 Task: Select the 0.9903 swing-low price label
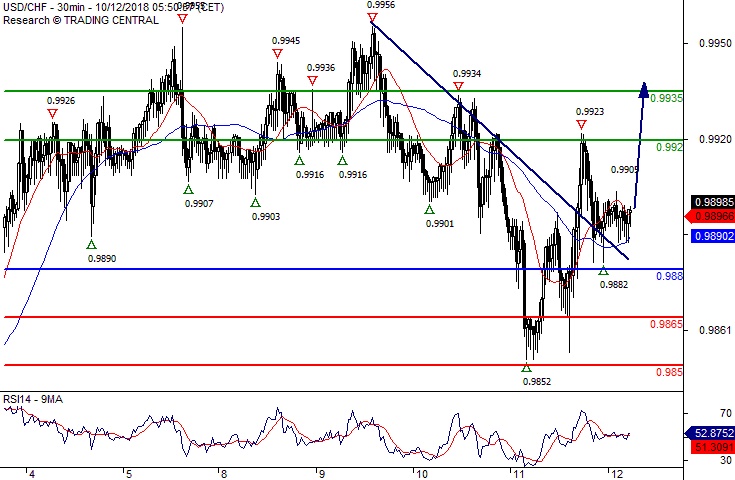tap(266, 217)
